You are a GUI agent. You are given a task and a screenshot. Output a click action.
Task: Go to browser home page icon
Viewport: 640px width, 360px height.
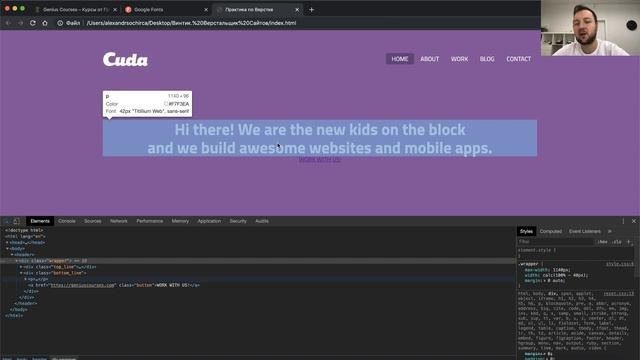pyautogui.click(x=45, y=23)
